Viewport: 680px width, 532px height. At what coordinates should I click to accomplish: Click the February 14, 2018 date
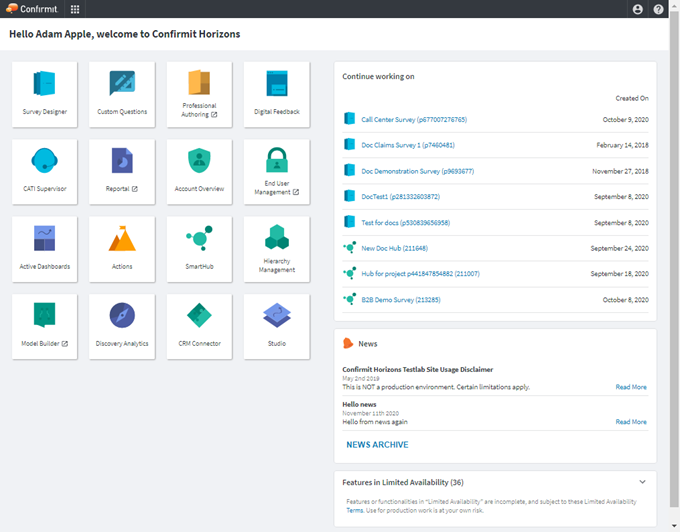[622, 145]
